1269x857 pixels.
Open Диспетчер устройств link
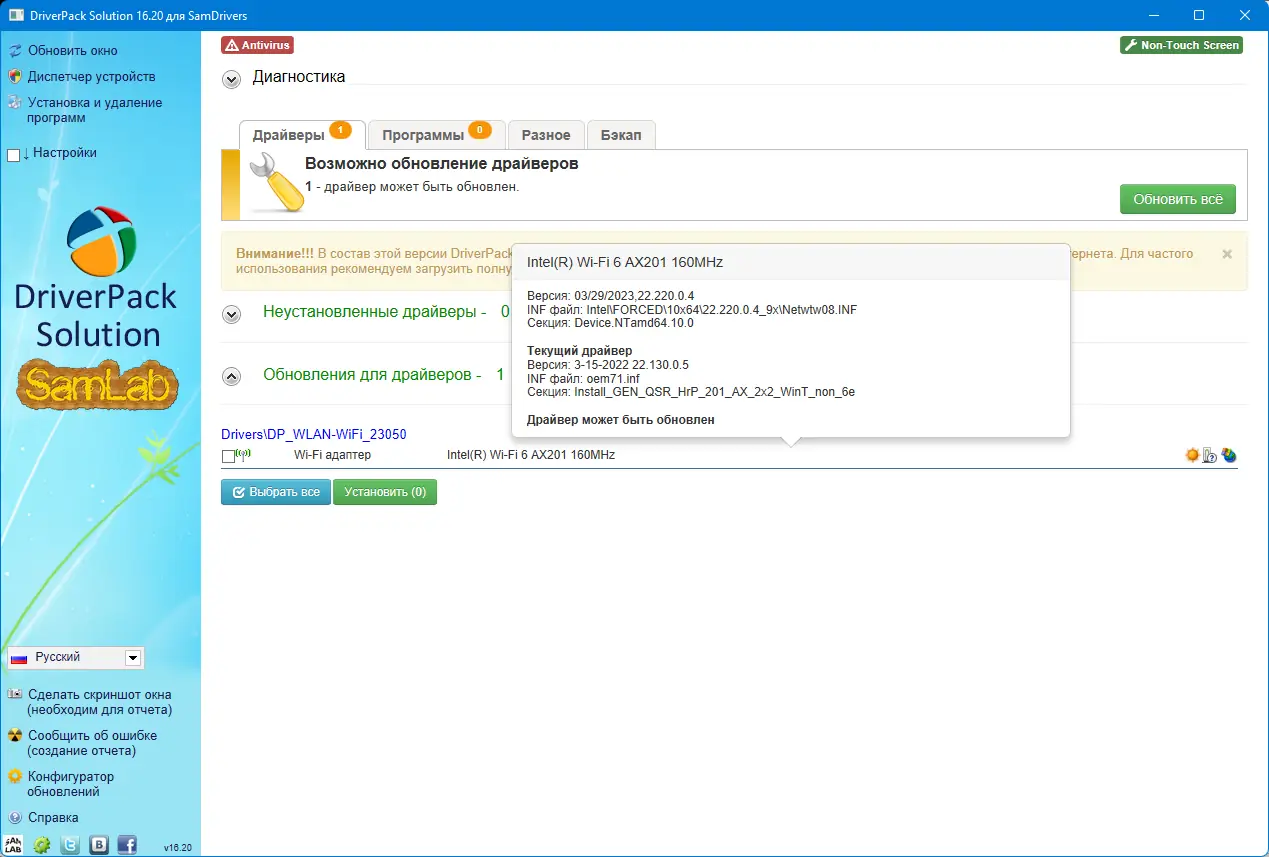click(92, 77)
